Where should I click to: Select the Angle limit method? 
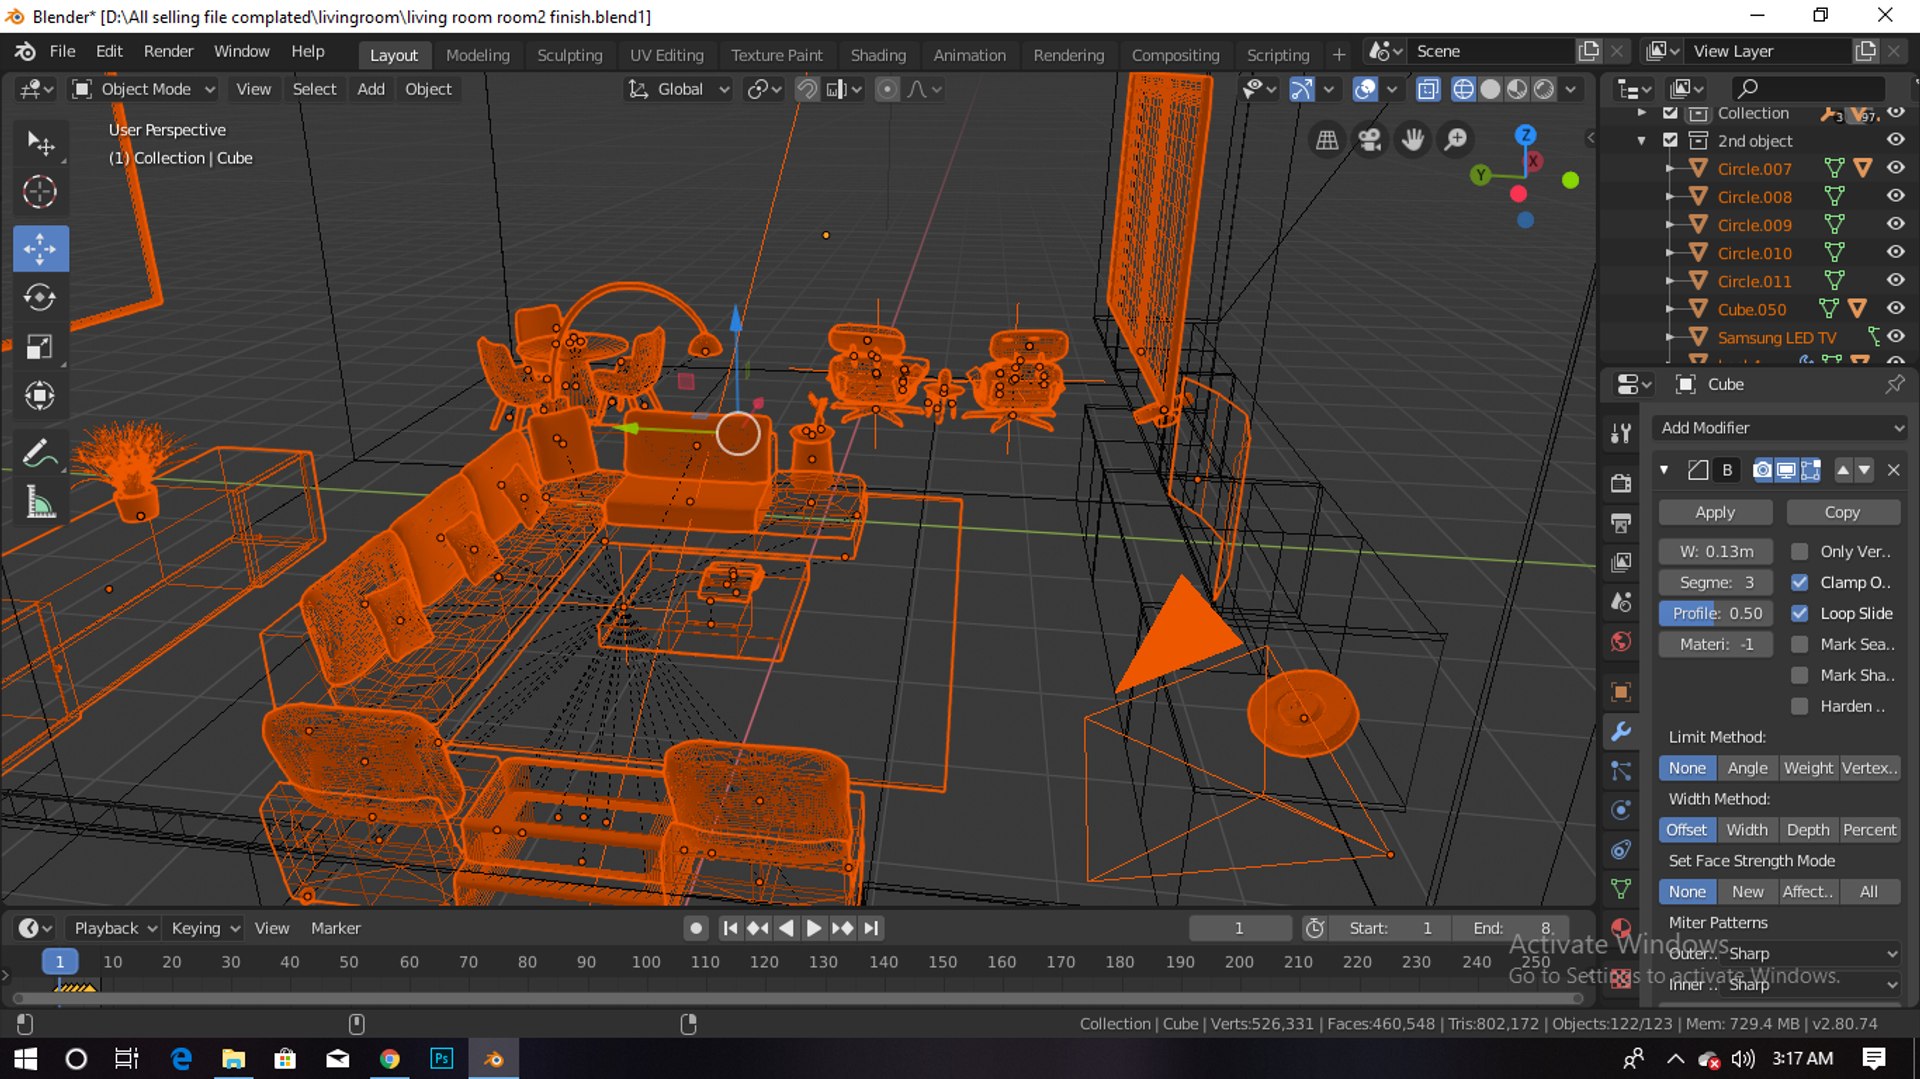pos(1747,768)
